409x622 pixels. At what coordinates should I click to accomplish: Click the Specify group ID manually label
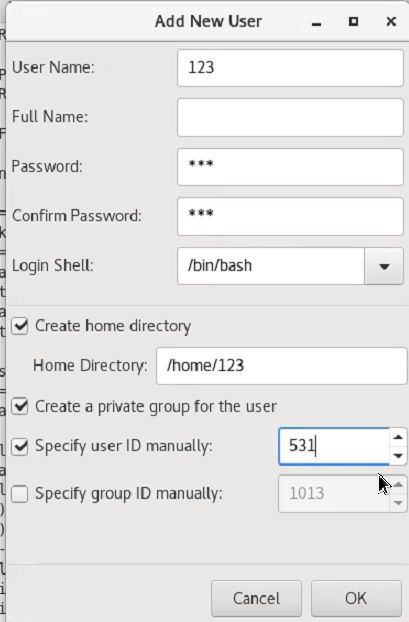pos(129,494)
